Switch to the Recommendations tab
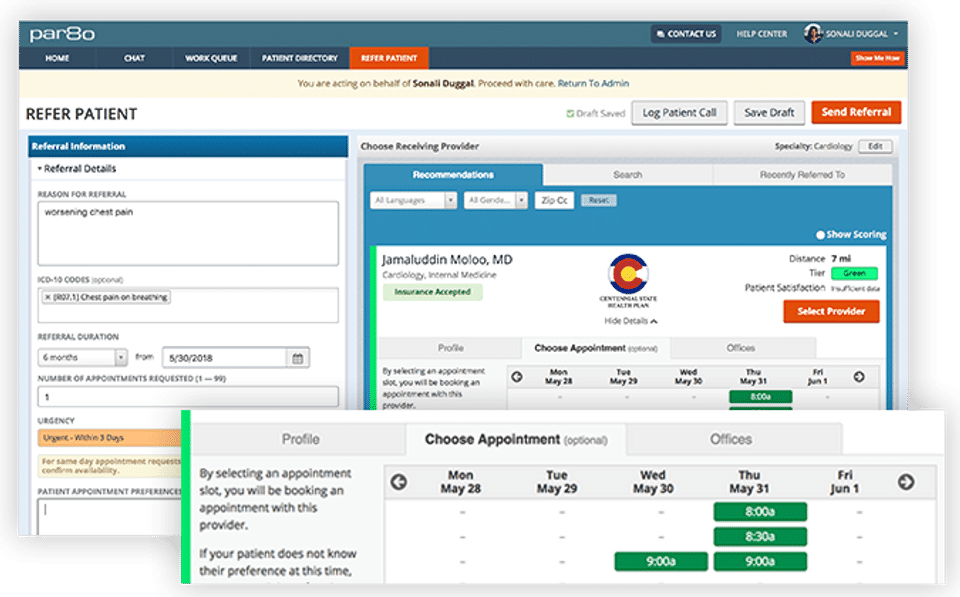Viewport: 960px width, 597px height. (x=453, y=175)
